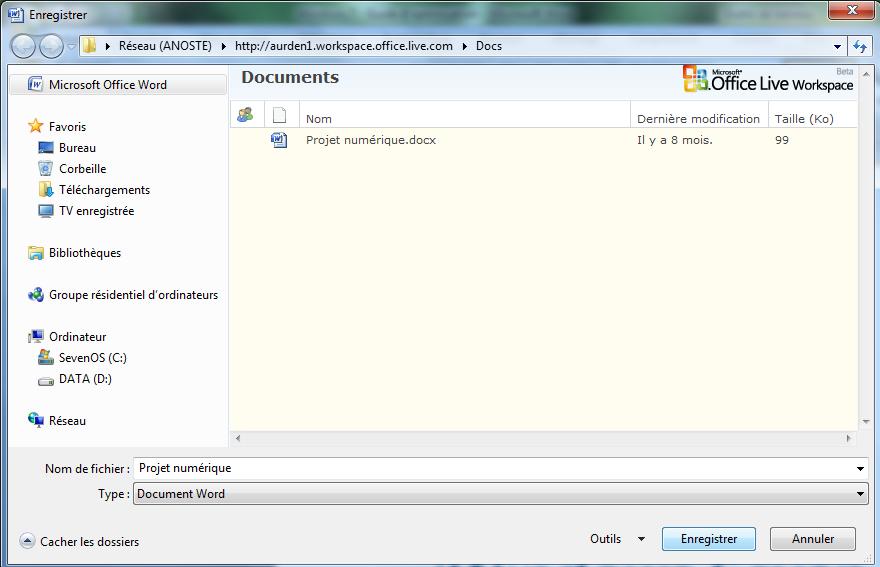880x567 pixels.
Task: Click in the Nom de fichier input field
Action: click(494, 468)
